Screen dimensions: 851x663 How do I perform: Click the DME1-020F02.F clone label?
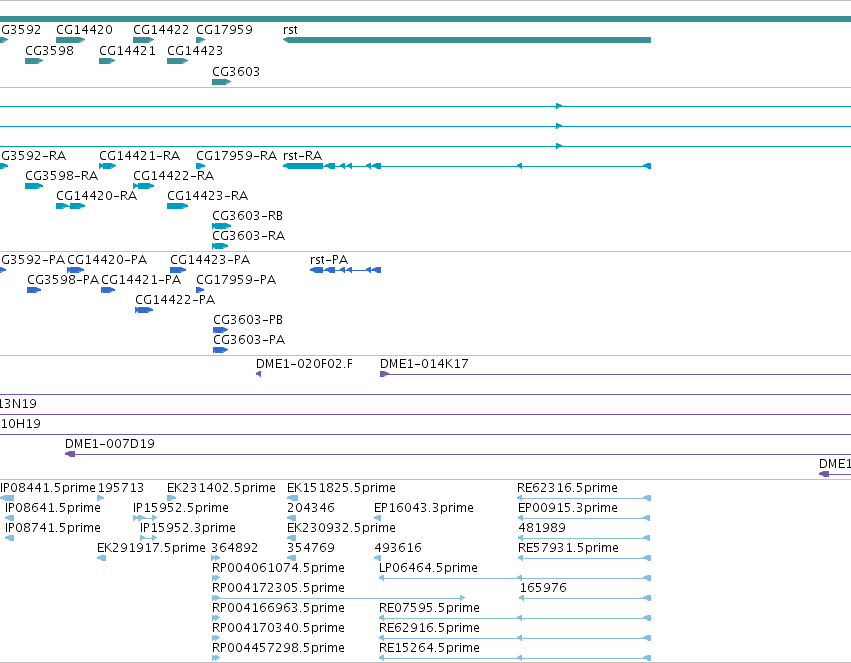[x=304, y=365]
